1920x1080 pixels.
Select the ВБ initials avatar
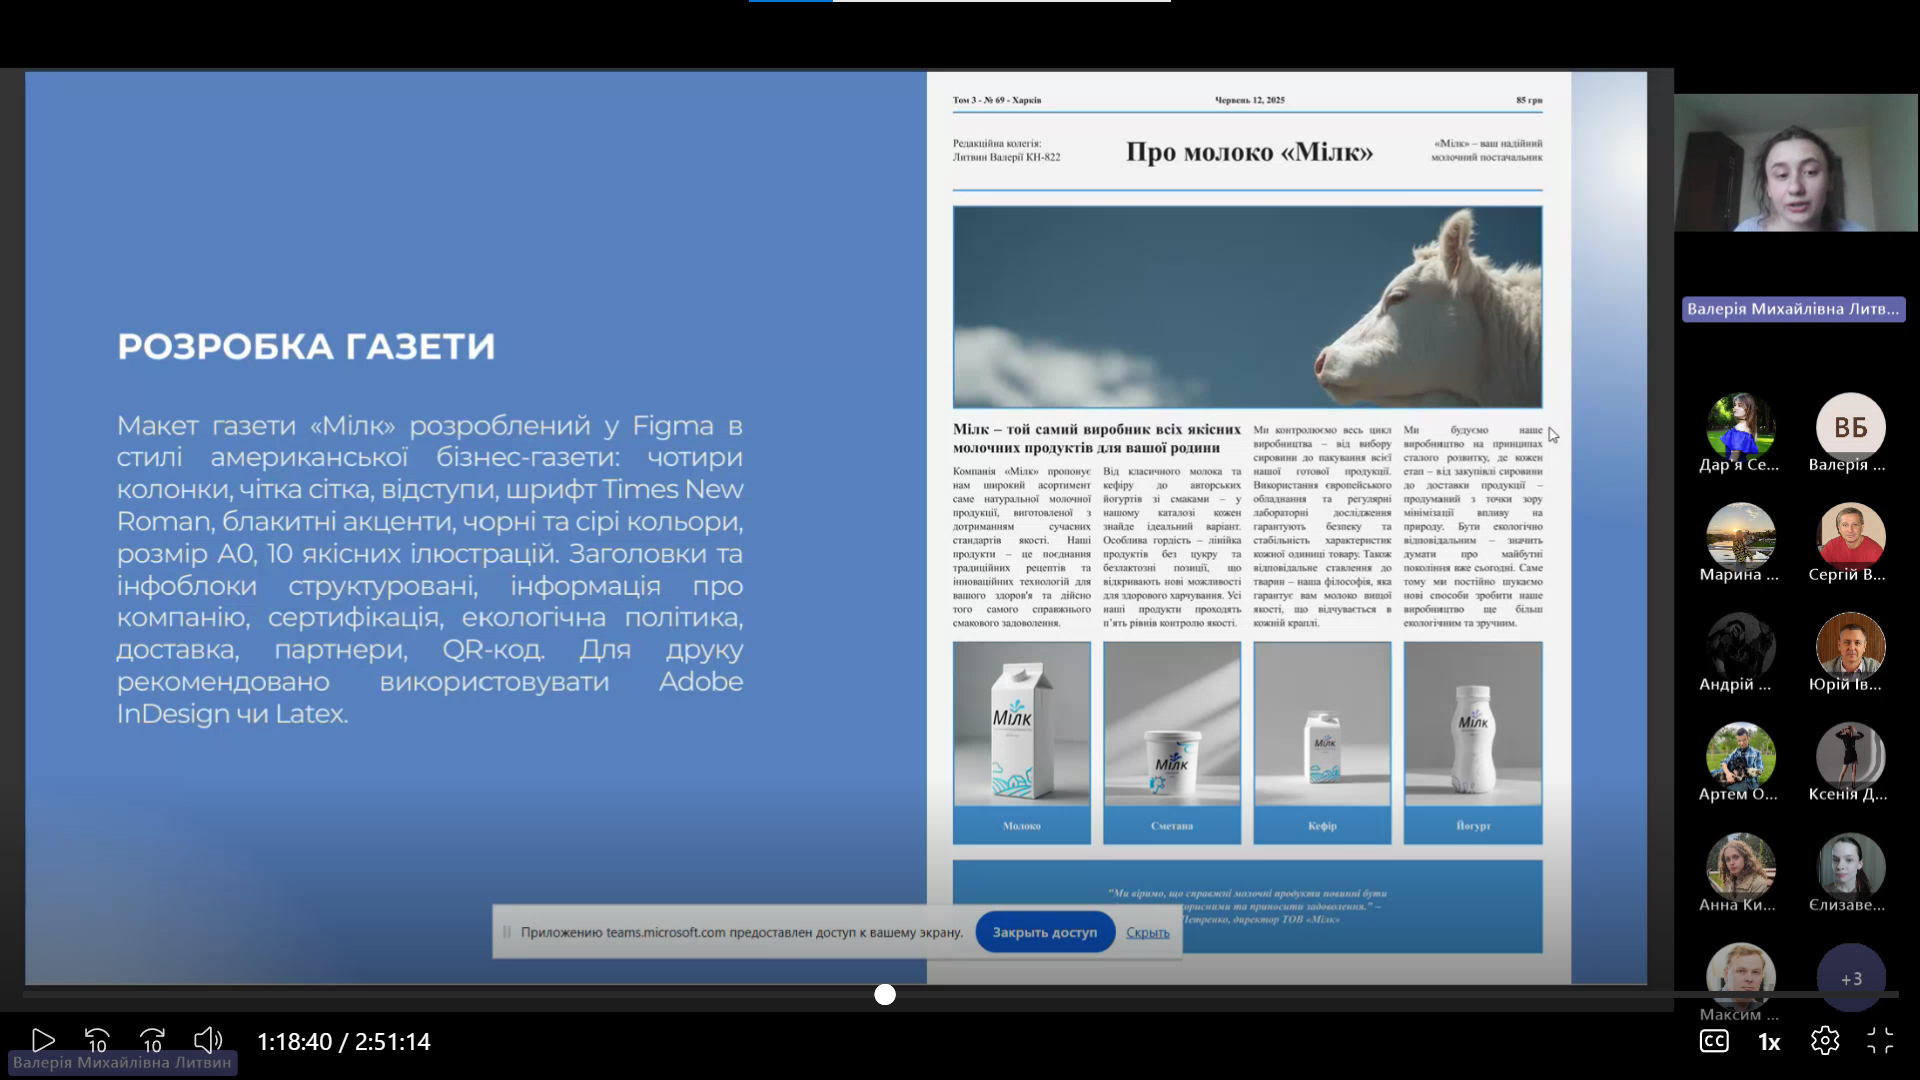pos(1851,427)
